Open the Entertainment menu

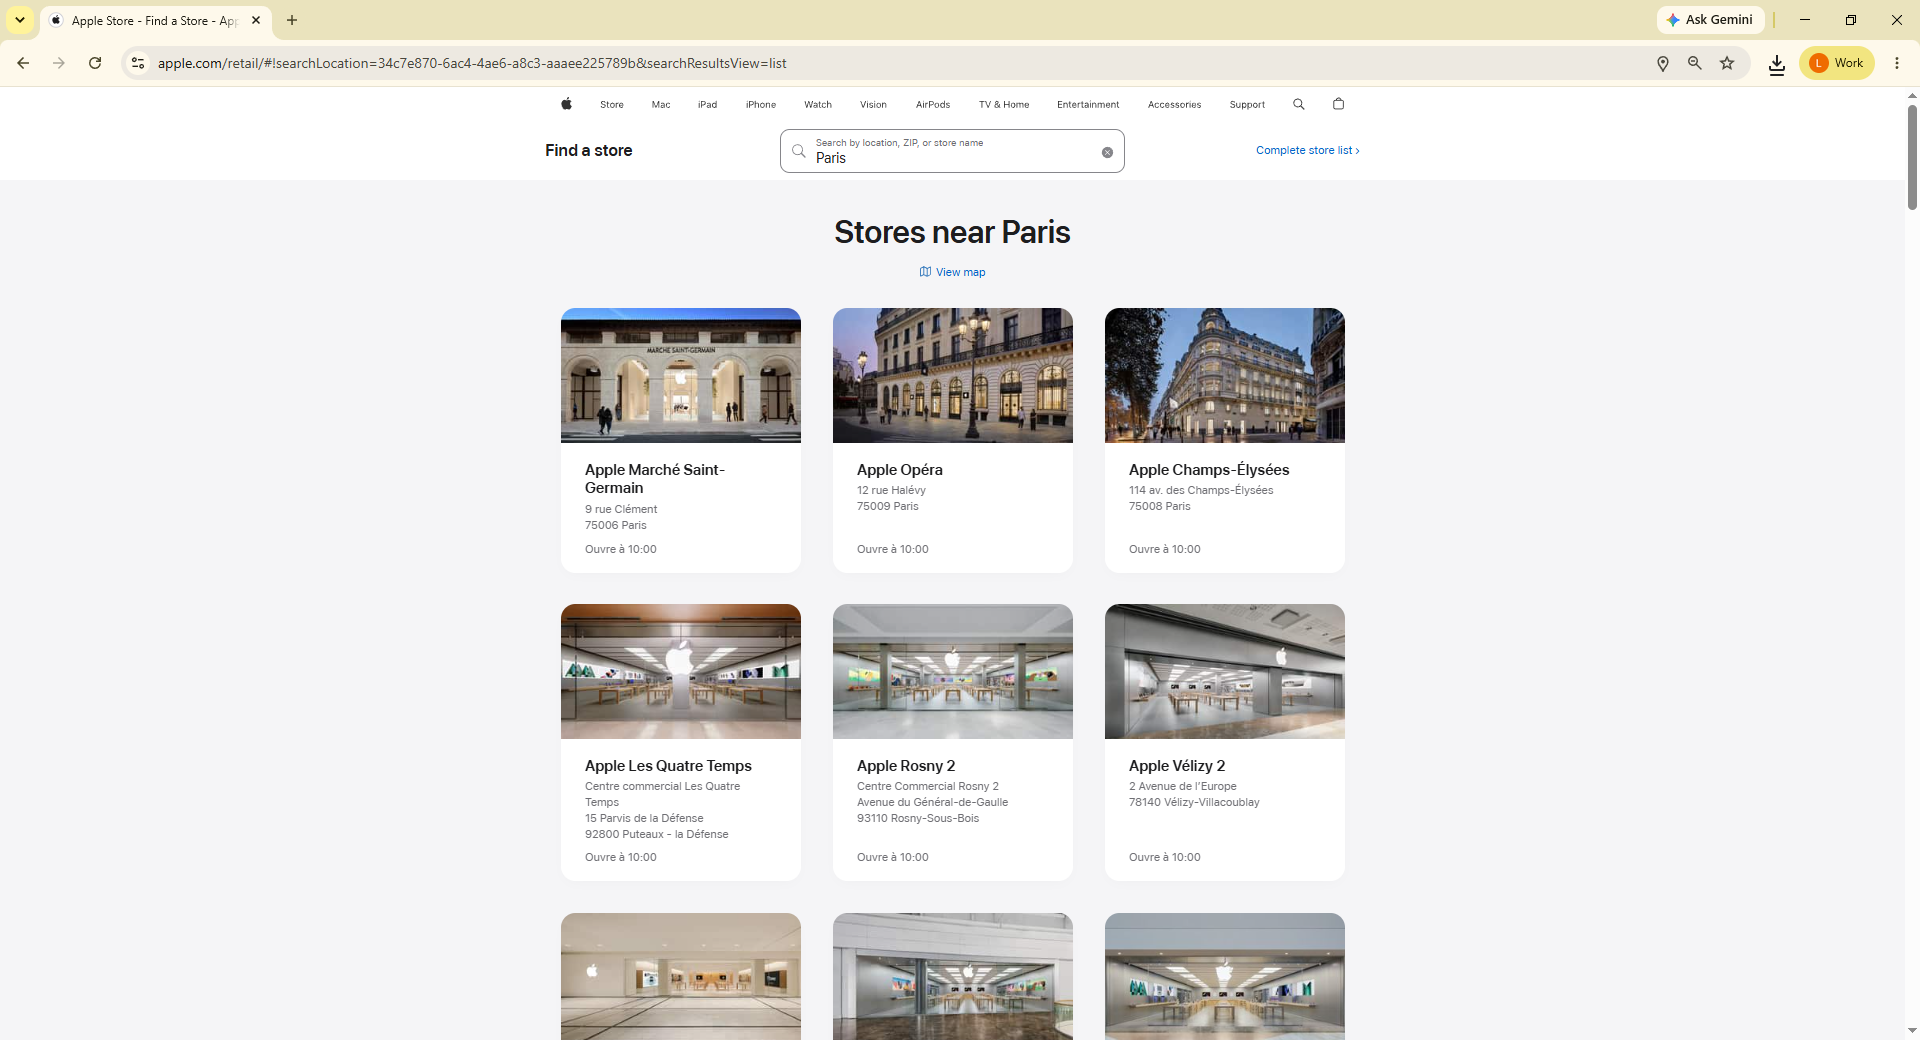point(1088,105)
